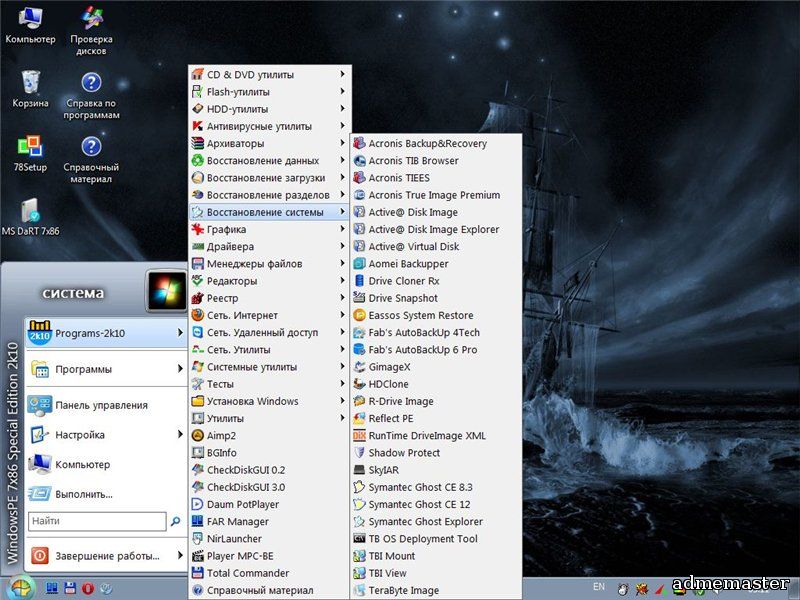This screenshot has height=600, width=800.
Task: Click the FAR Manager icon
Action: 197,521
